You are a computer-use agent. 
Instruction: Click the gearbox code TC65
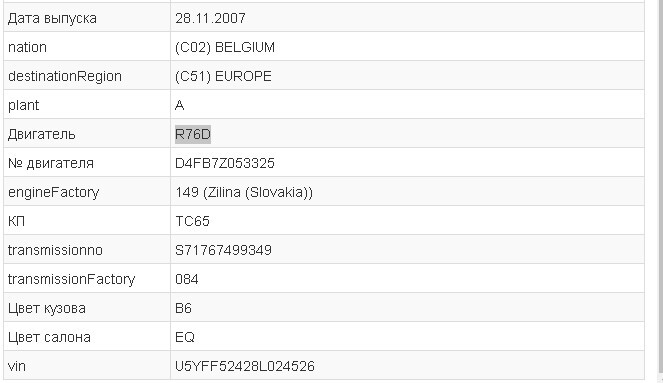click(x=192, y=221)
